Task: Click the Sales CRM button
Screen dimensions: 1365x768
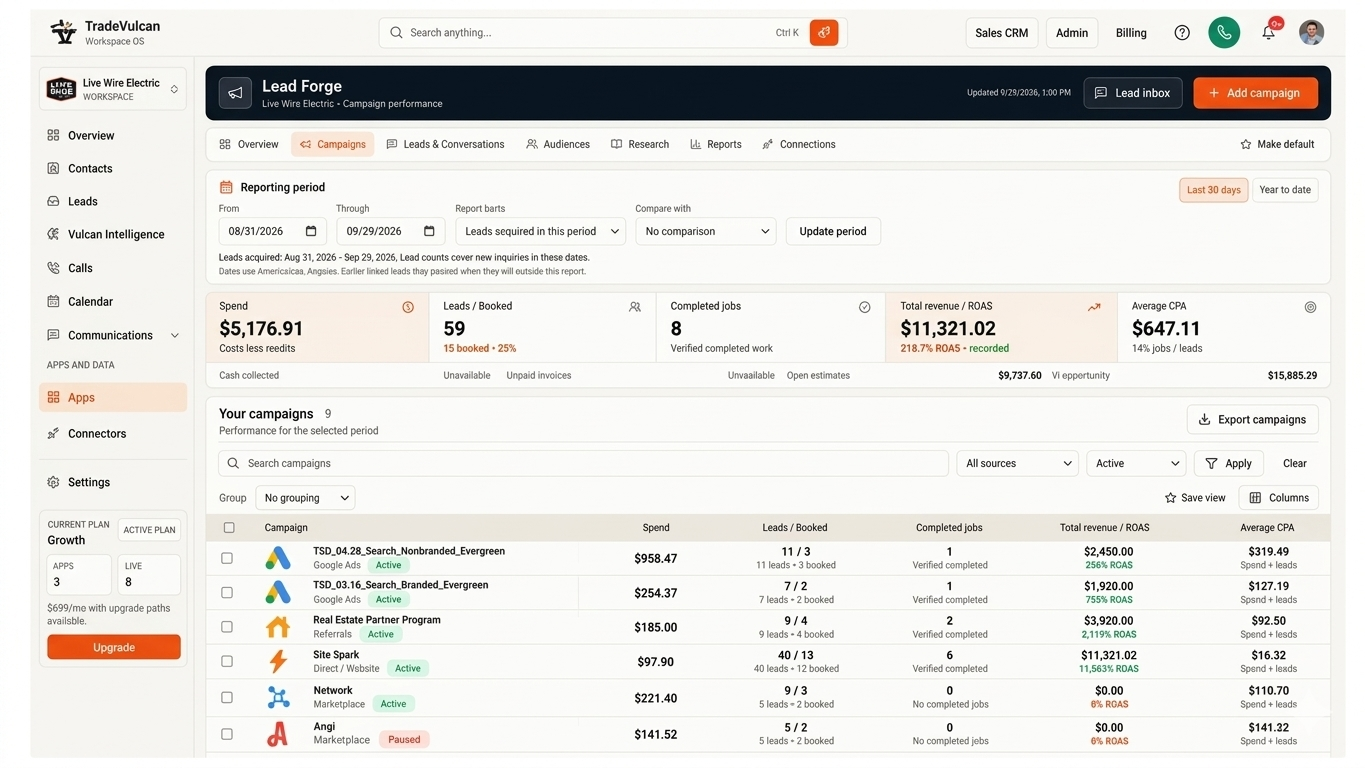Action: point(1001,33)
